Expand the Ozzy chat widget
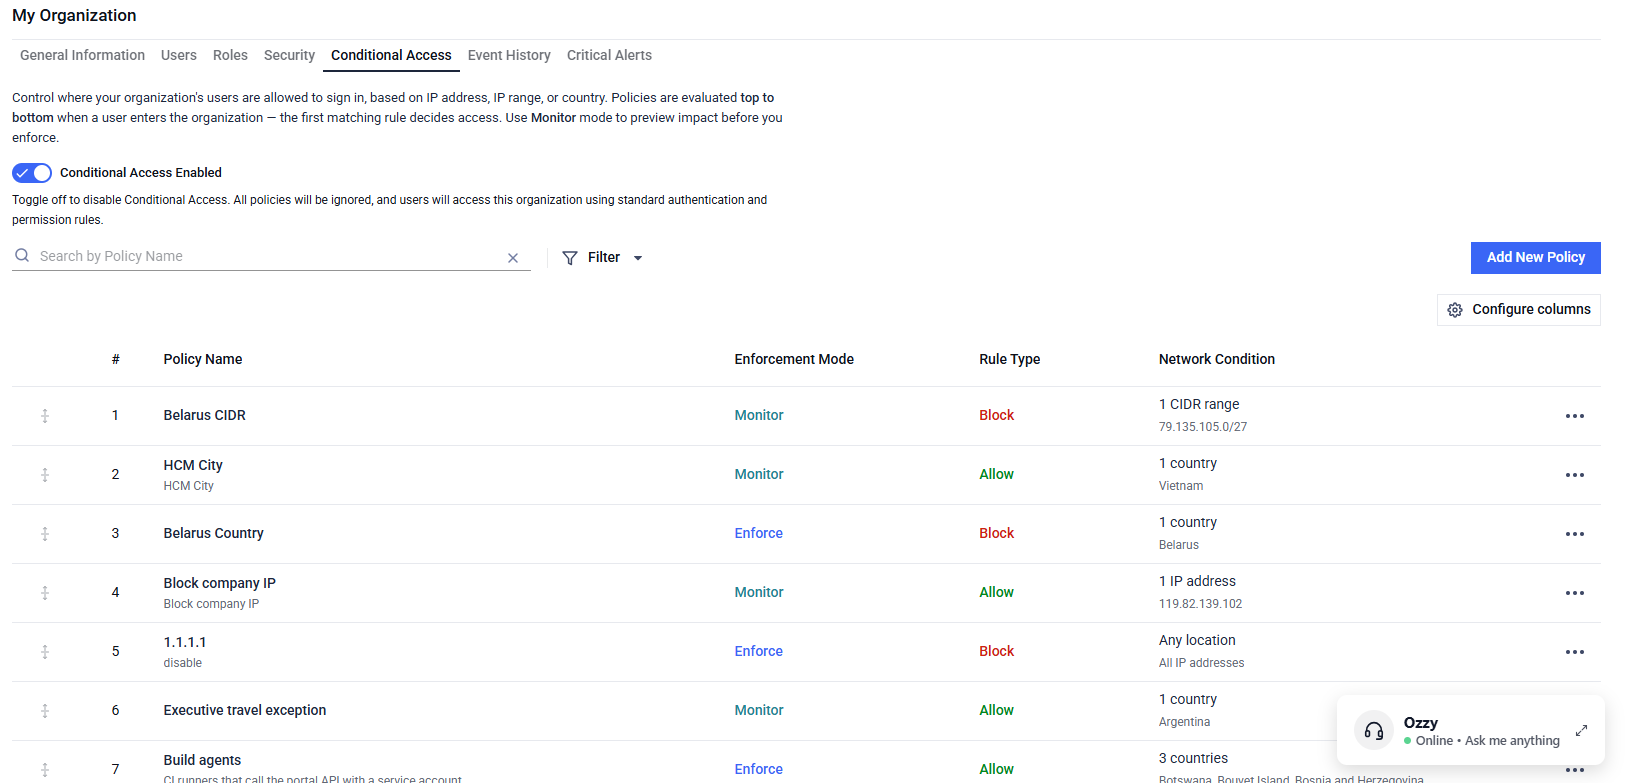The image size is (1625, 783). pos(1581,731)
